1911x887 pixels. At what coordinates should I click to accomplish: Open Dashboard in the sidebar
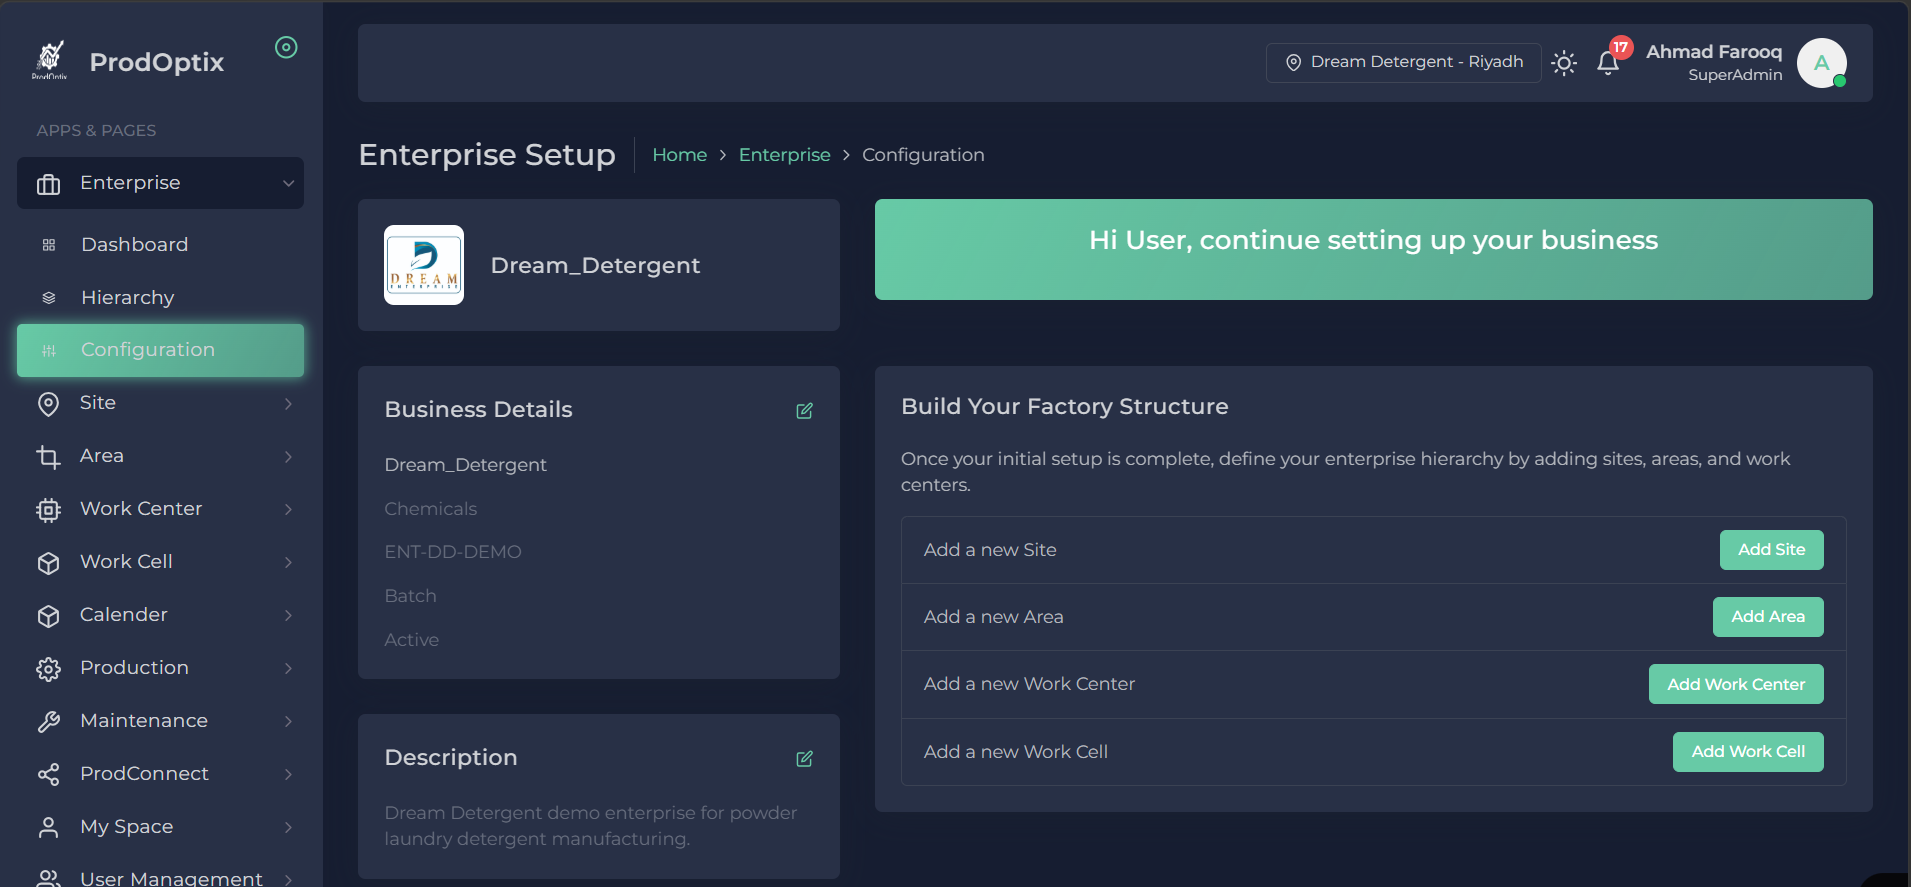coord(160,245)
